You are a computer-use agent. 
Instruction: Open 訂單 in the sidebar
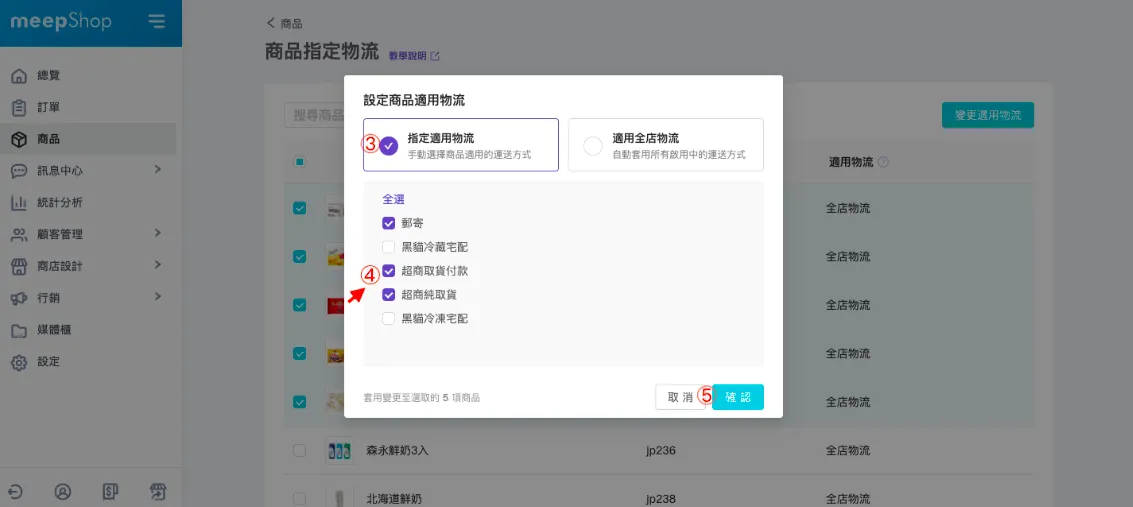tap(48, 108)
